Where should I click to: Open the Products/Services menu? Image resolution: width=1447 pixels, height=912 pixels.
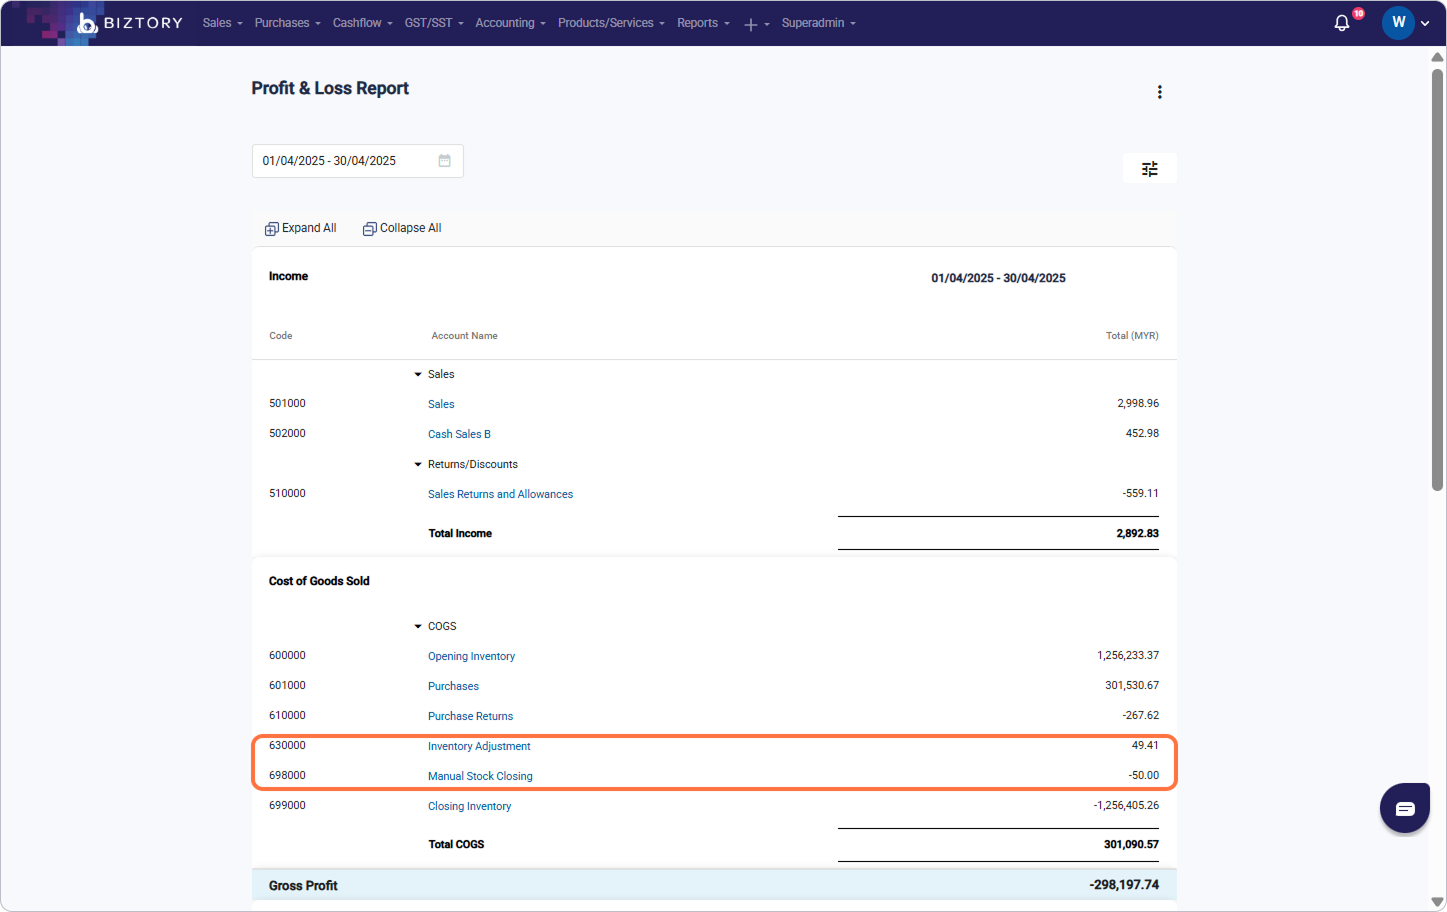click(611, 23)
